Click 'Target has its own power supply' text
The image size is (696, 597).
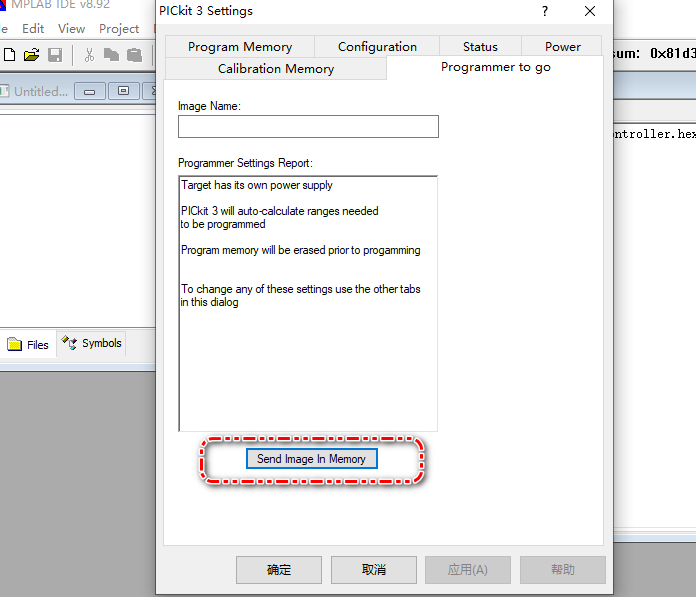point(257,185)
